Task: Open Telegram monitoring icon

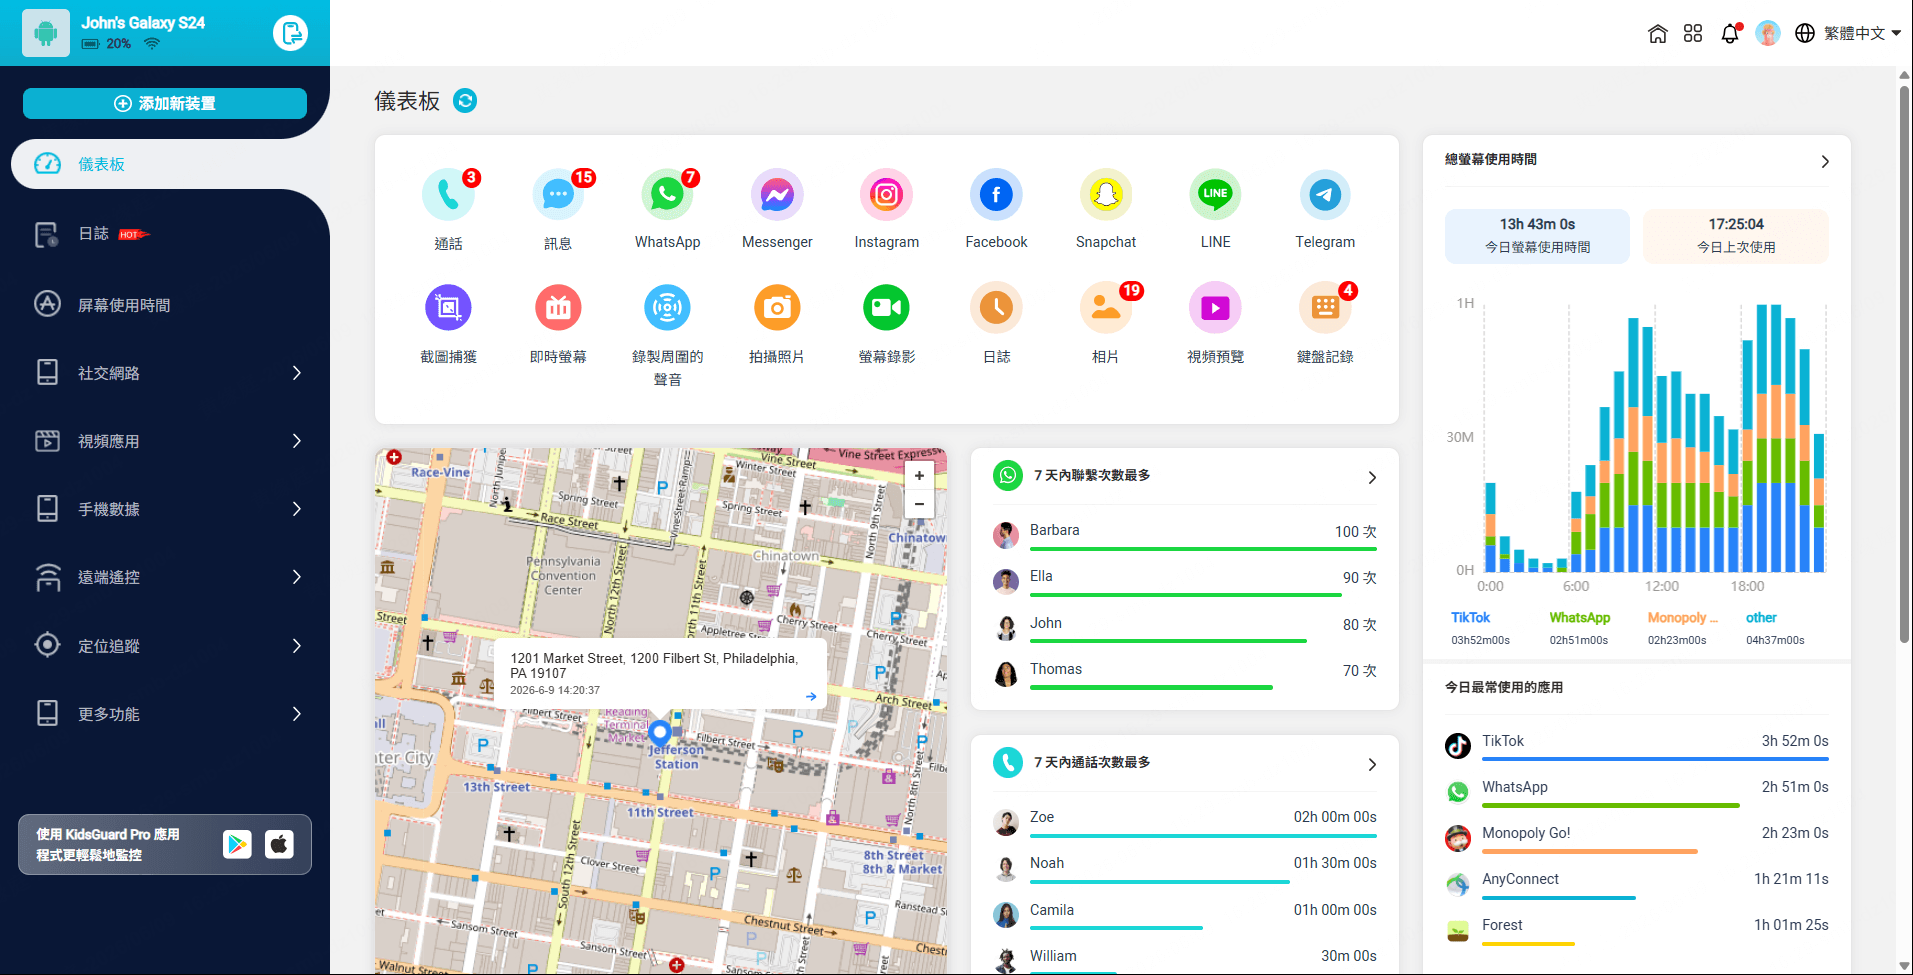Action: [1325, 195]
